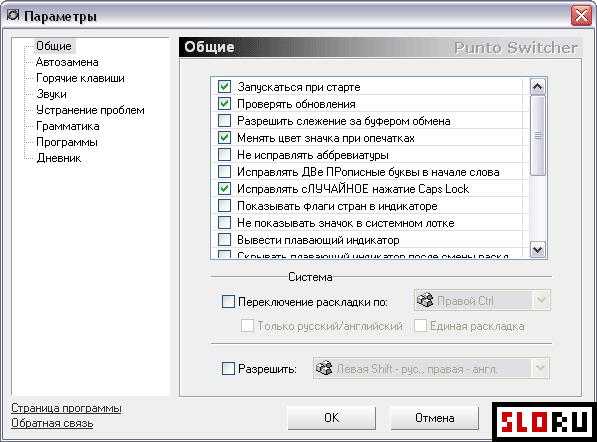
Task: Click the Punto Switcher icon in title bar
Action: click(13, 15)
